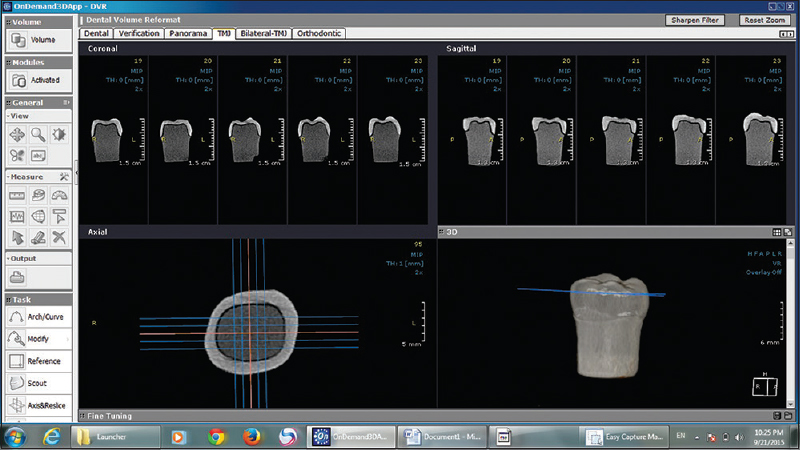Activate the Zoom magnifier tool
This screenshot has height=450, width=800.
[38, 133]
